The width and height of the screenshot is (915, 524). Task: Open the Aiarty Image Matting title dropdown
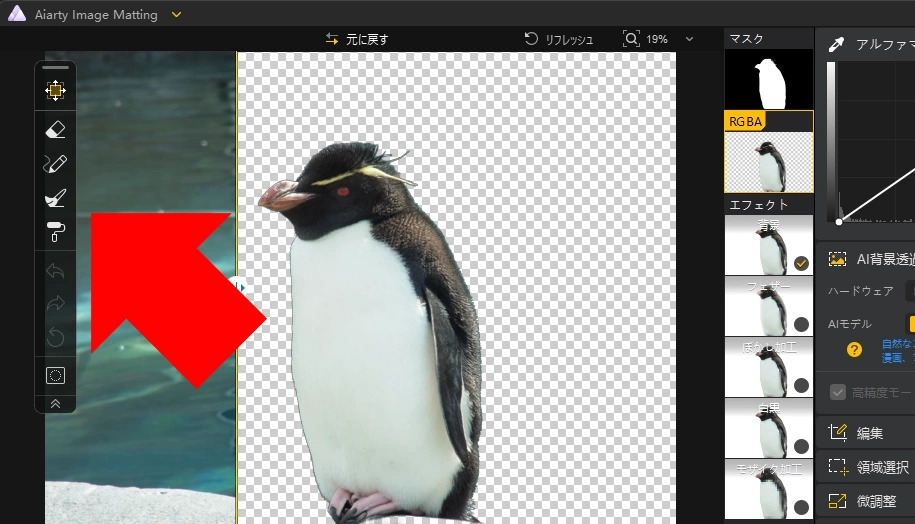click(177, 14)
